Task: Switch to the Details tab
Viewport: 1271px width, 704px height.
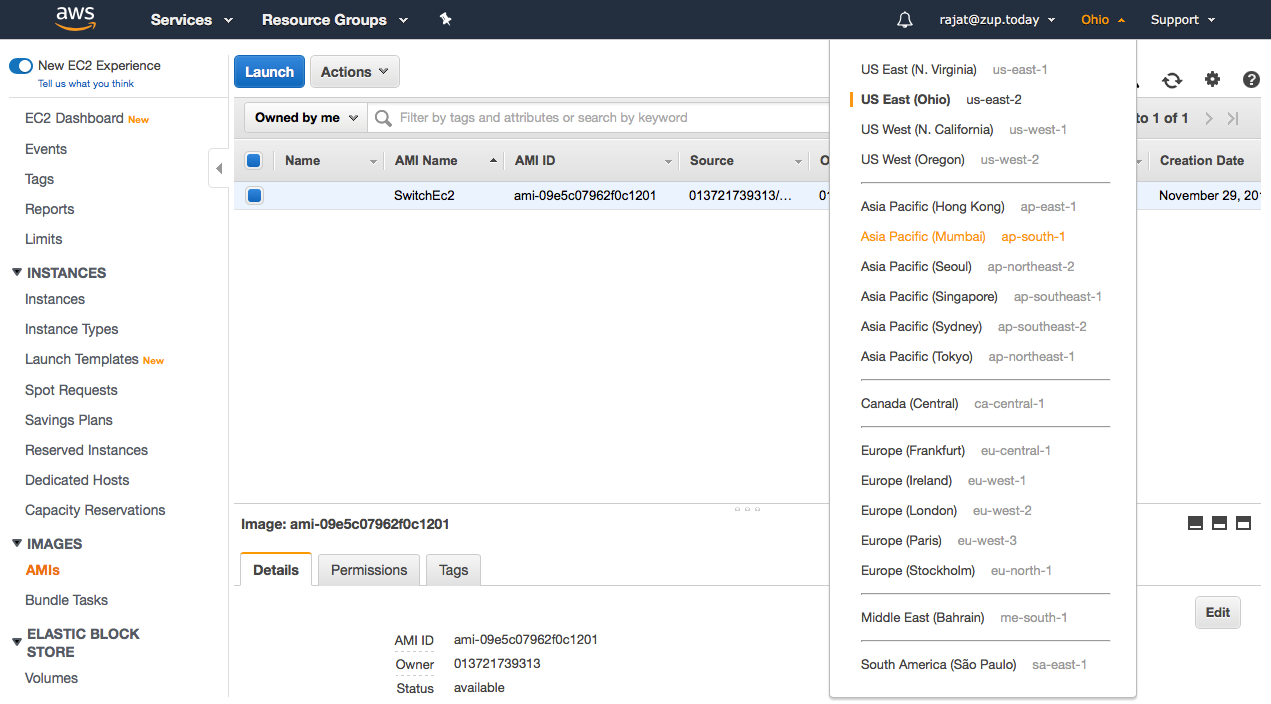Action: [276, 570]
